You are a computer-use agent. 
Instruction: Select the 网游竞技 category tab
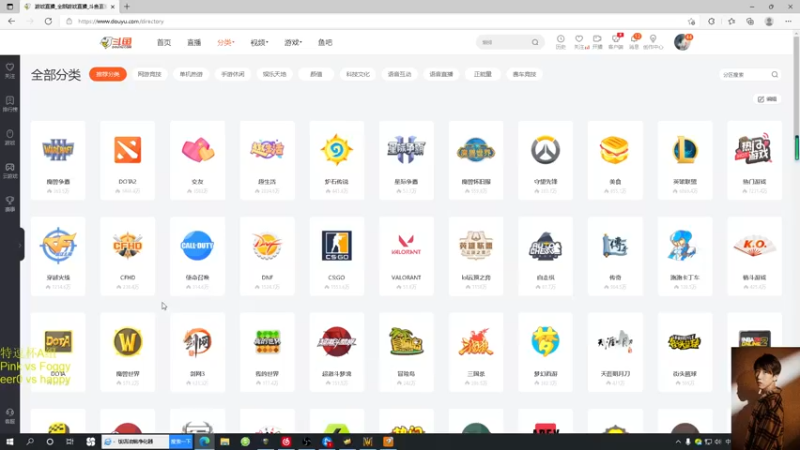click(x=149, y=74)
